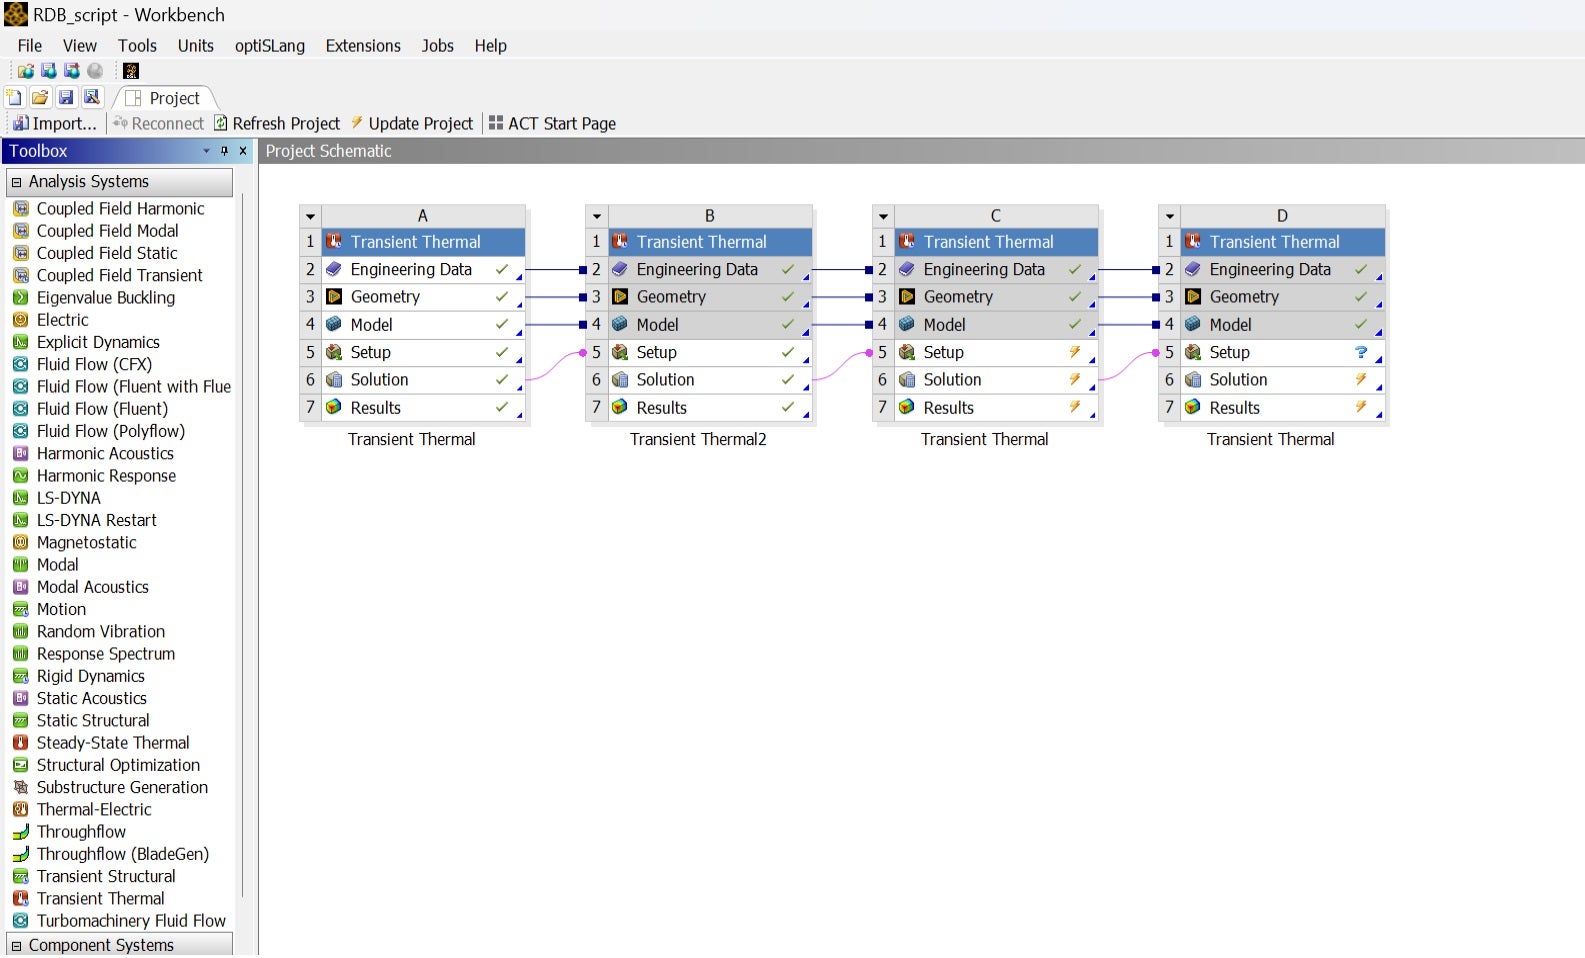
Task: Click the Import icon button
Action: (x=54, y=123)
